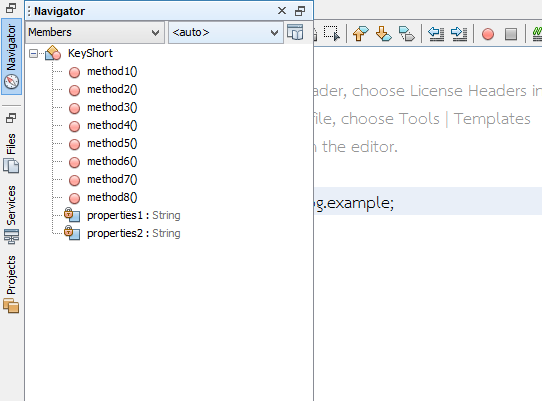Viewport: 542px width, 401px height.
Task: Click the red start macro recording button
Action: point(488,34)
